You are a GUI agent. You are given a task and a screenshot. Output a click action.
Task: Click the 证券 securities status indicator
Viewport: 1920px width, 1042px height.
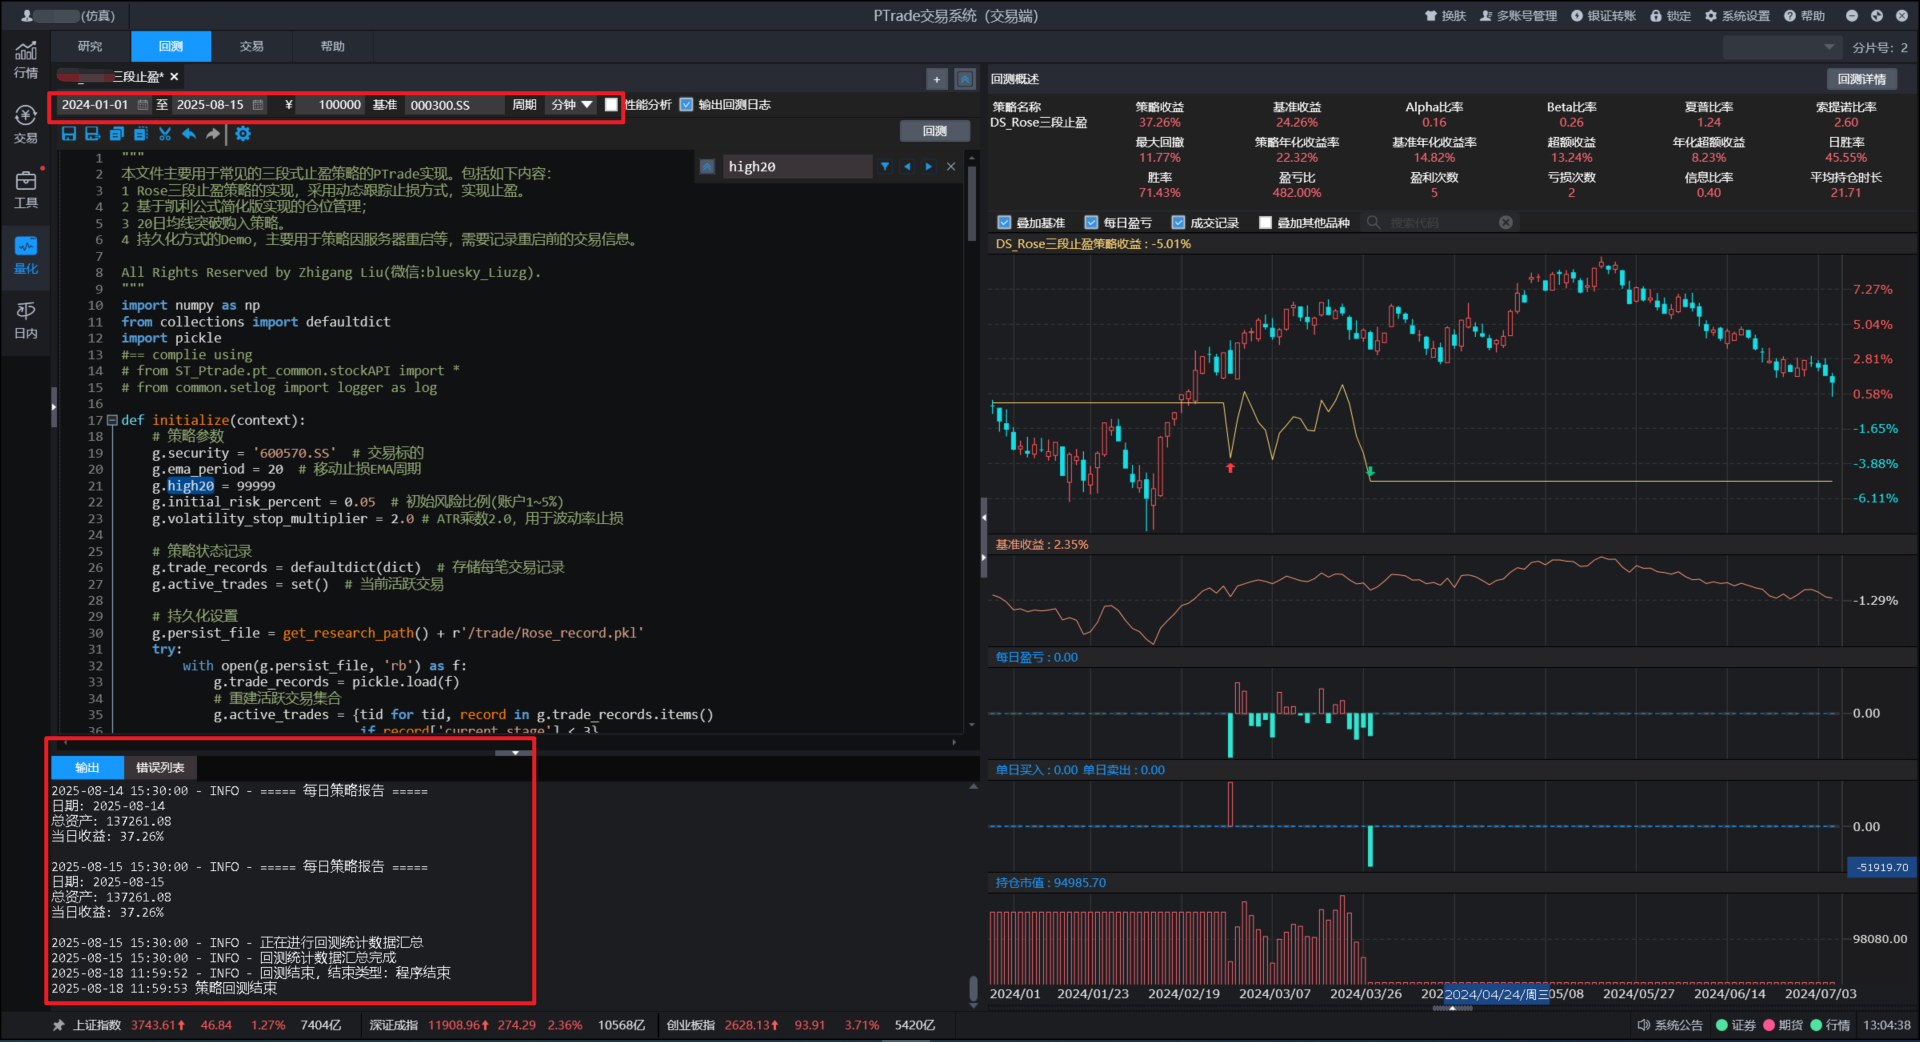(x=1736, y=1025)
